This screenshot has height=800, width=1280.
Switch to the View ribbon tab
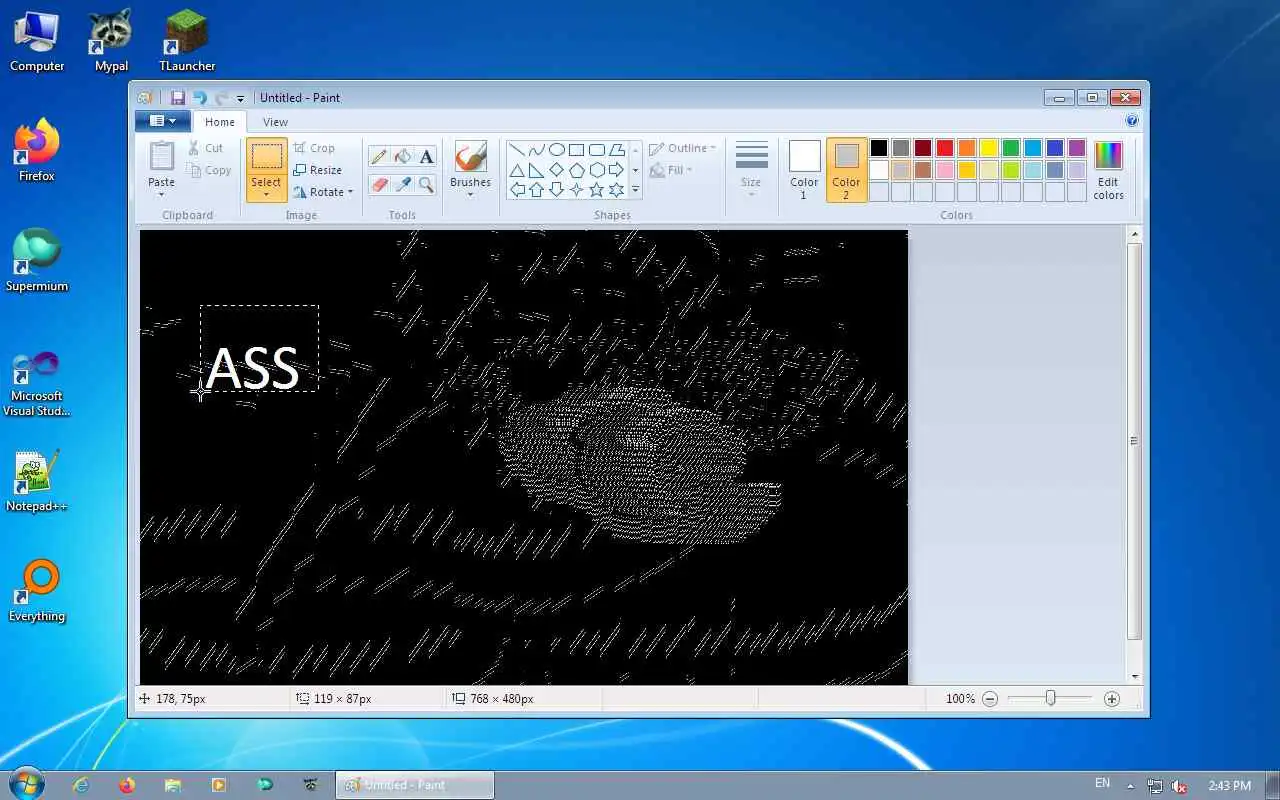(x=275, y=122)
